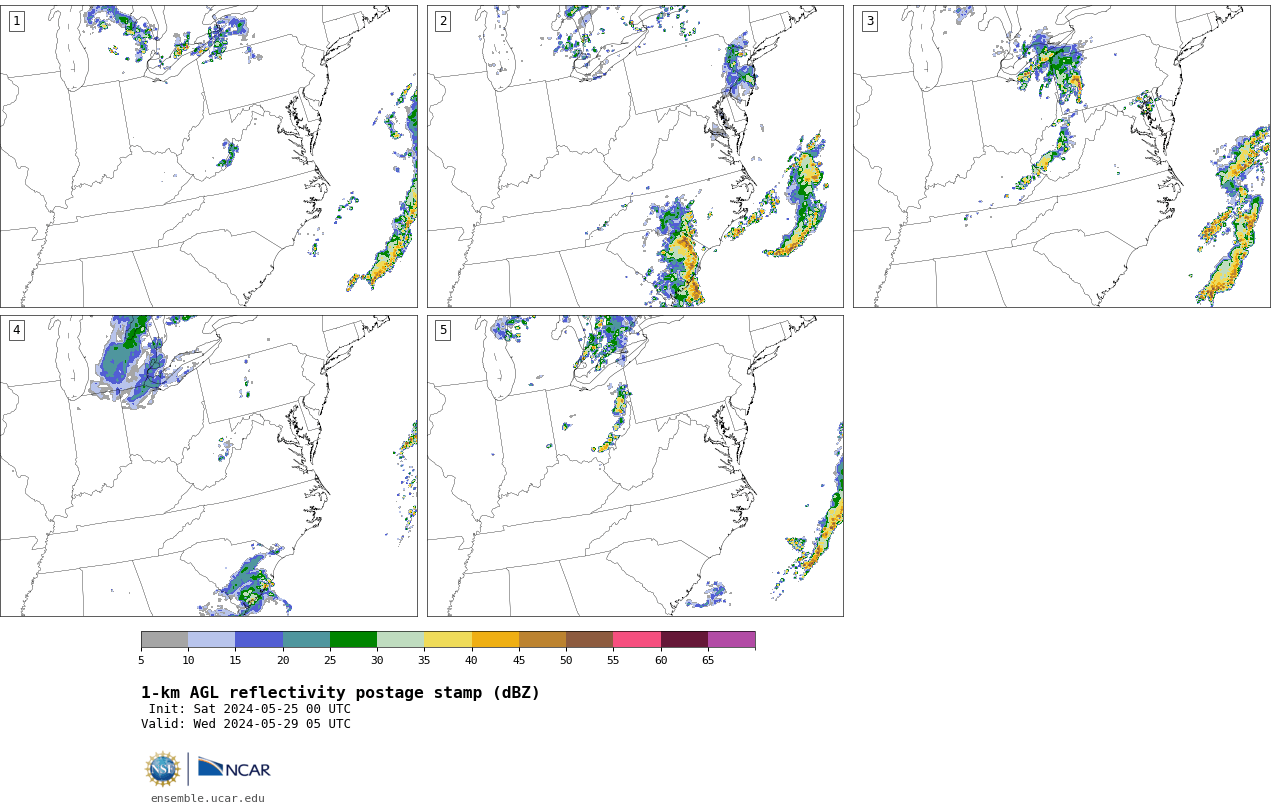Click the colorbar tick label 20
The height and width of the screenshot is (809, 1280).
[283, 660]
